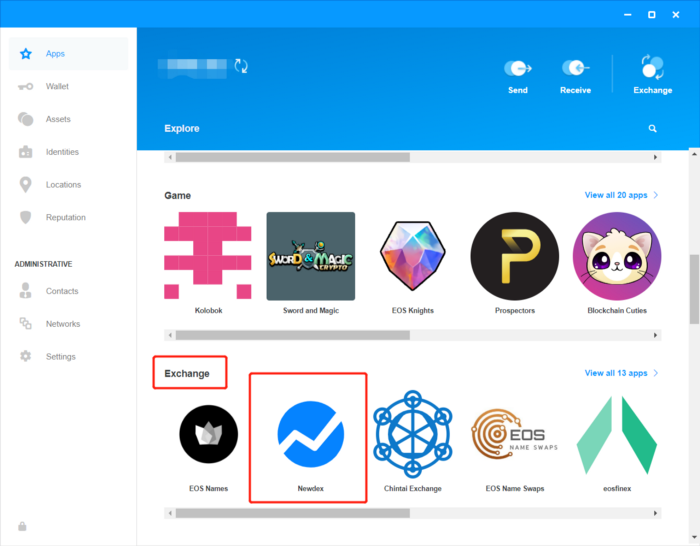Click the Exchange label in the header
The width and height of the screenshot is (700, 546).
(x=653, y=90)
